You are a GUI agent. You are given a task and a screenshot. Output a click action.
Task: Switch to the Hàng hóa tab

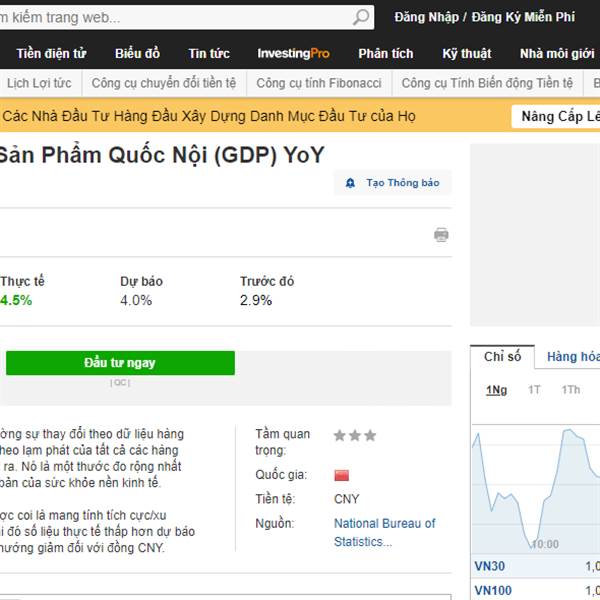[572, 357]
